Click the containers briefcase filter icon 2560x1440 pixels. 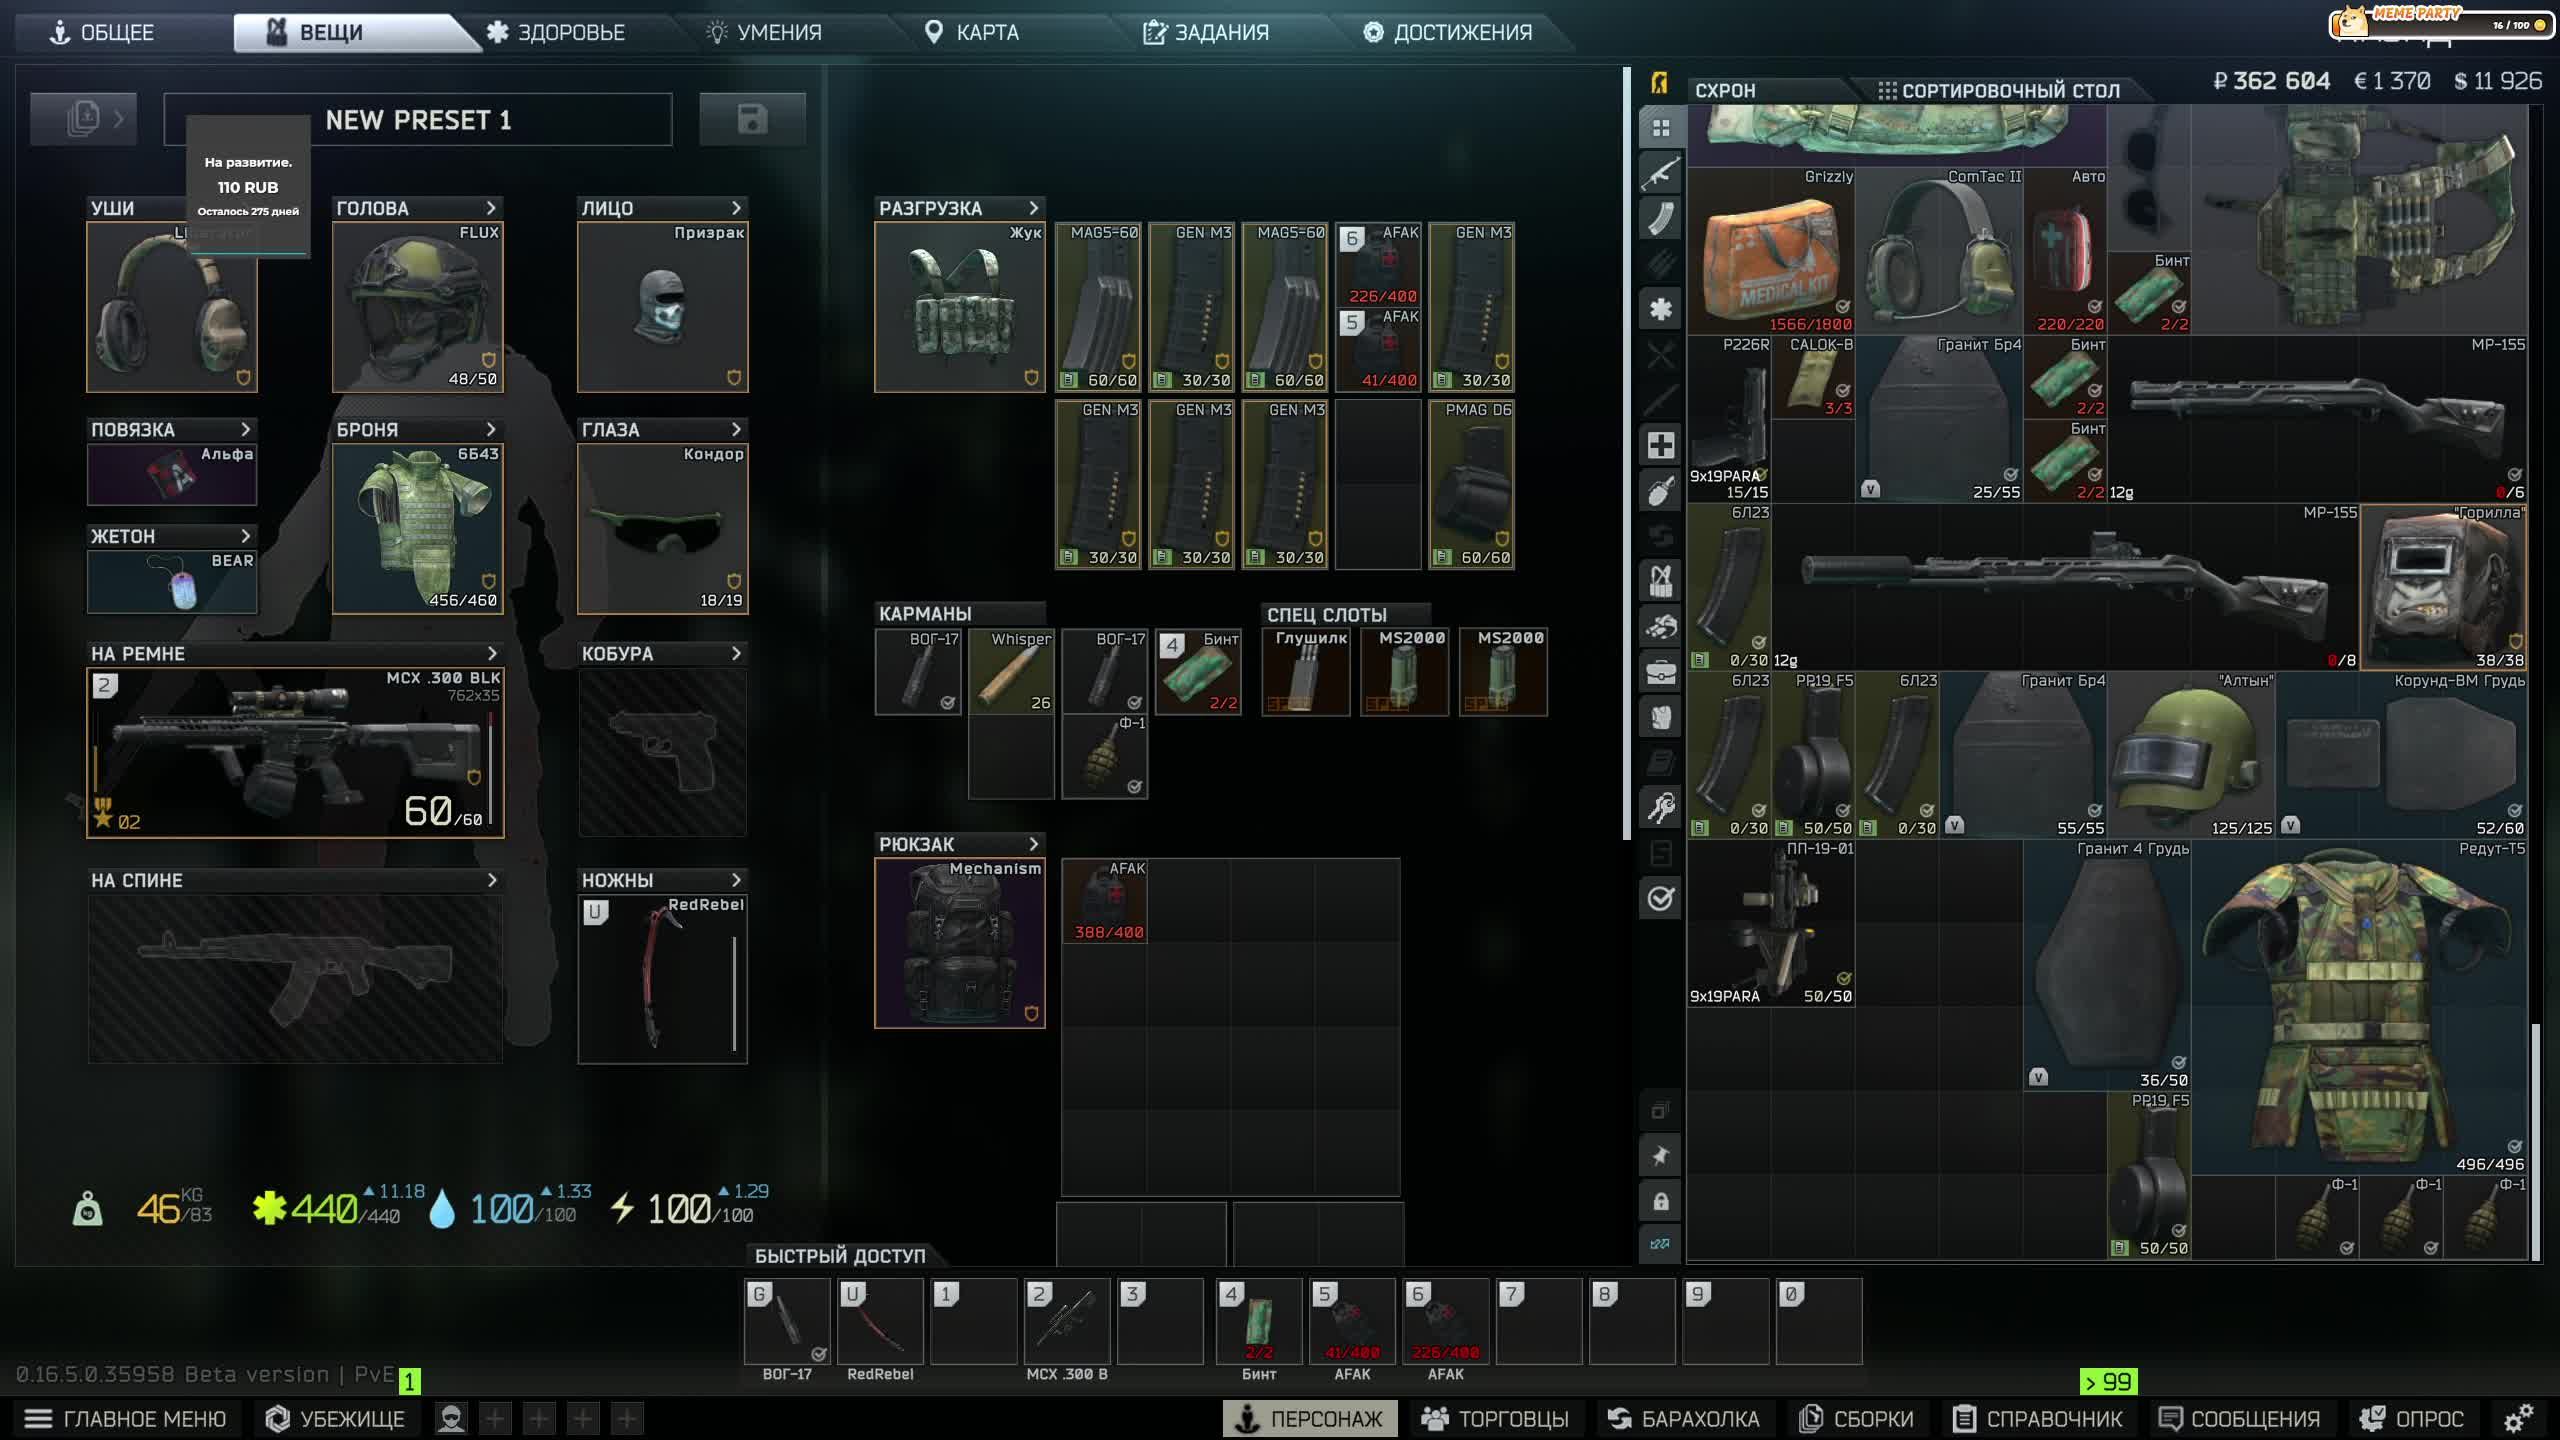[1660, 672]
